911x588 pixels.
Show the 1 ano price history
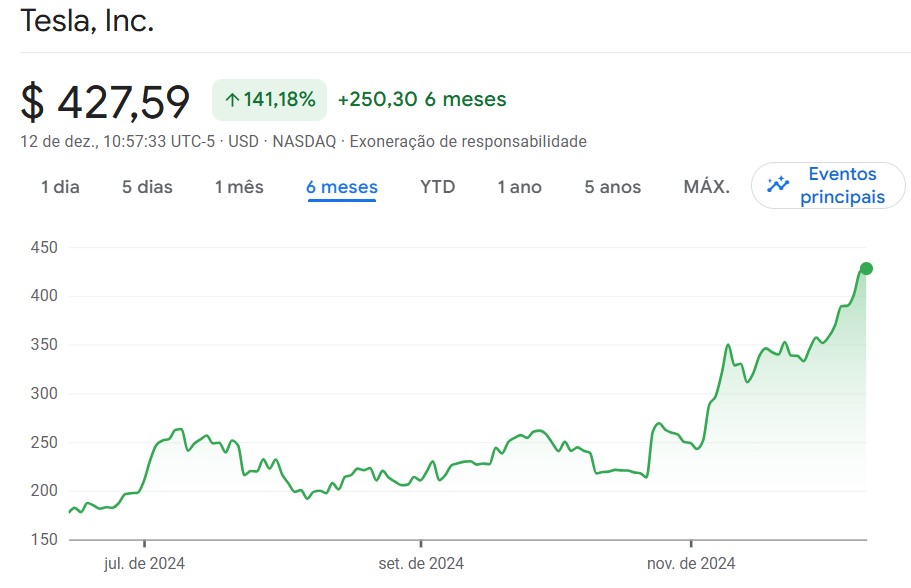(x=519, y=187)
